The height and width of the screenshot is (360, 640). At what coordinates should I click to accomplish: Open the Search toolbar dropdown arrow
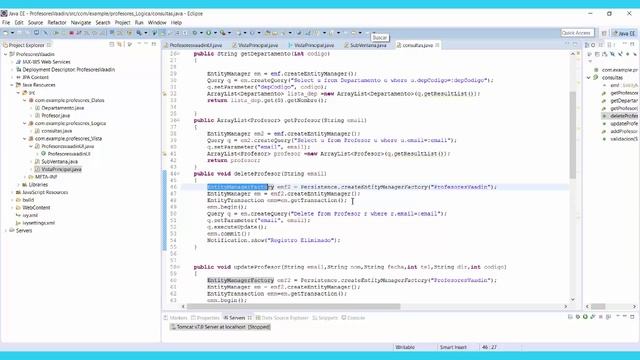pos(146,33)
